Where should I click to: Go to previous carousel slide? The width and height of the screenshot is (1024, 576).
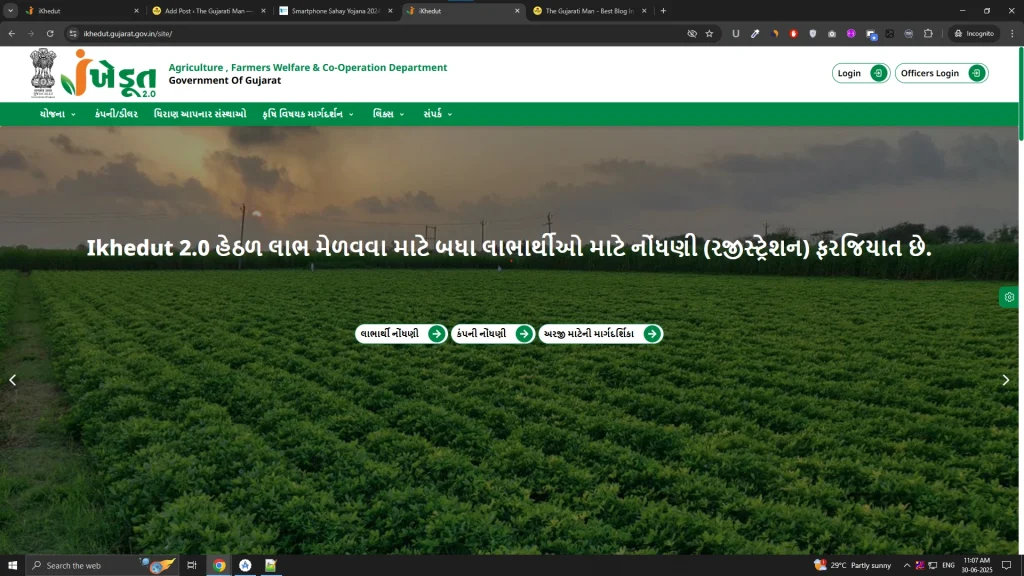click(12, 380)
